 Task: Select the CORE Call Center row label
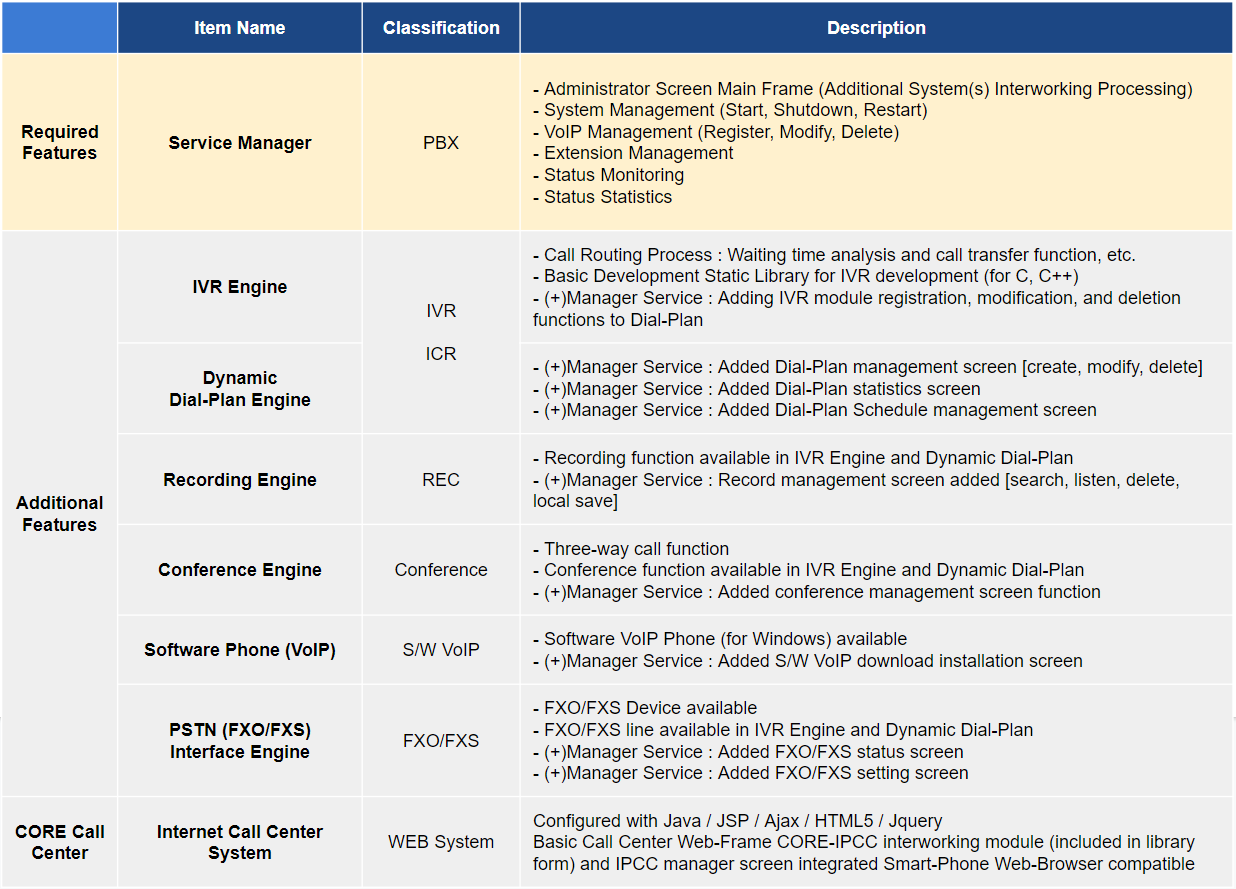coord(60,842)
